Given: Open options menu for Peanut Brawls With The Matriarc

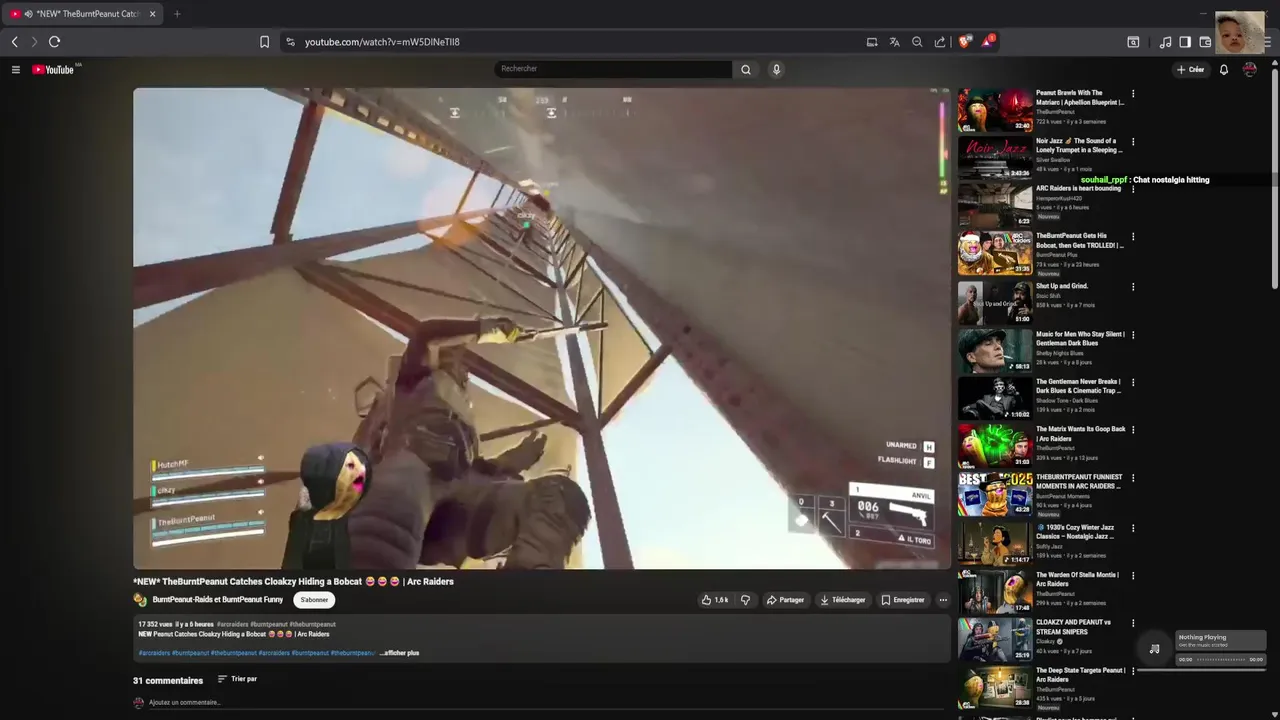Looking at the screenshot, I should pyautogui.click(x=1133, y=94).
